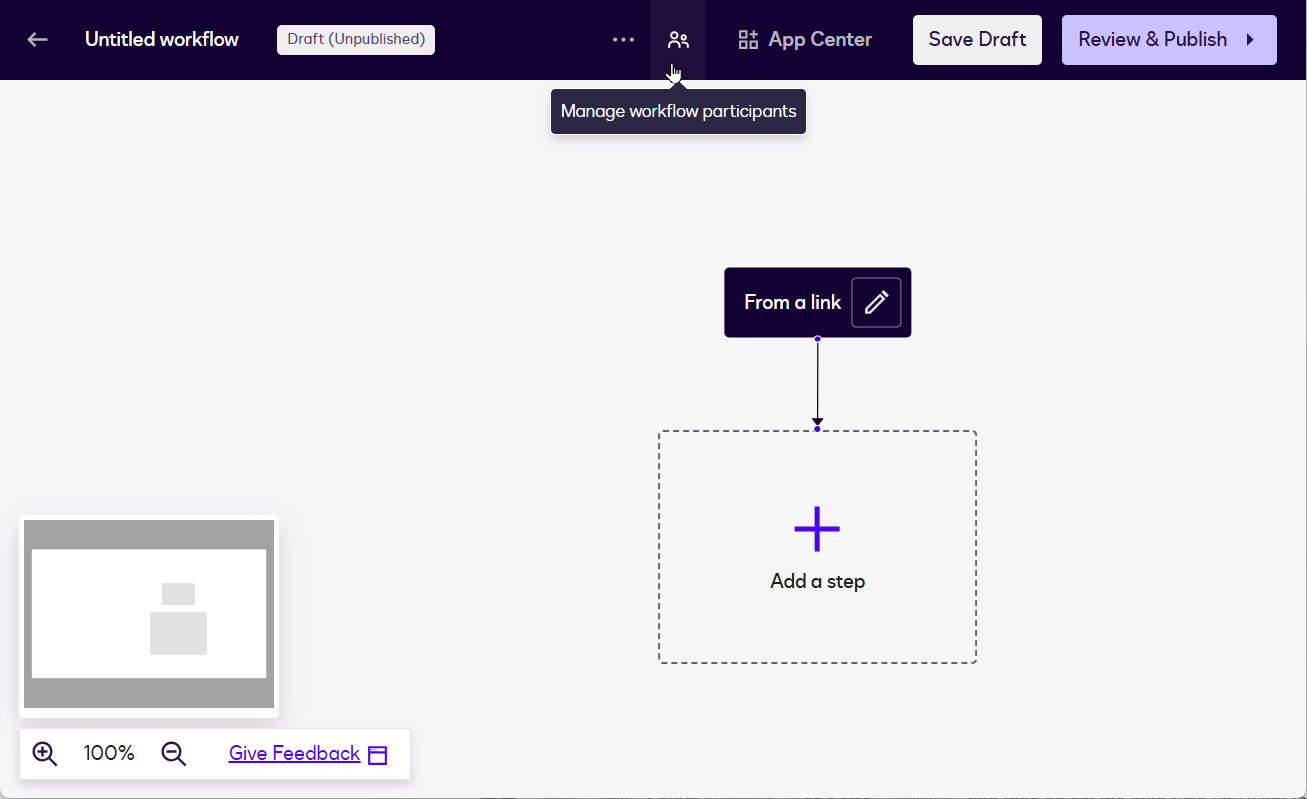1307x799 pixels.
Task: Click the 100% zoom level indicator
Action: pyautogui.click(x=108, y=753)
